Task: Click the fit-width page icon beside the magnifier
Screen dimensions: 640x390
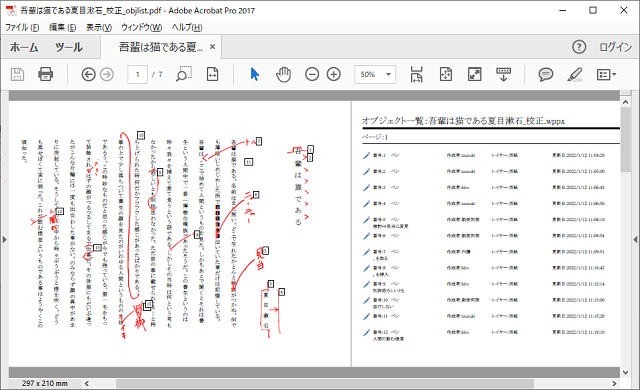Action: [x=212, y=74]
